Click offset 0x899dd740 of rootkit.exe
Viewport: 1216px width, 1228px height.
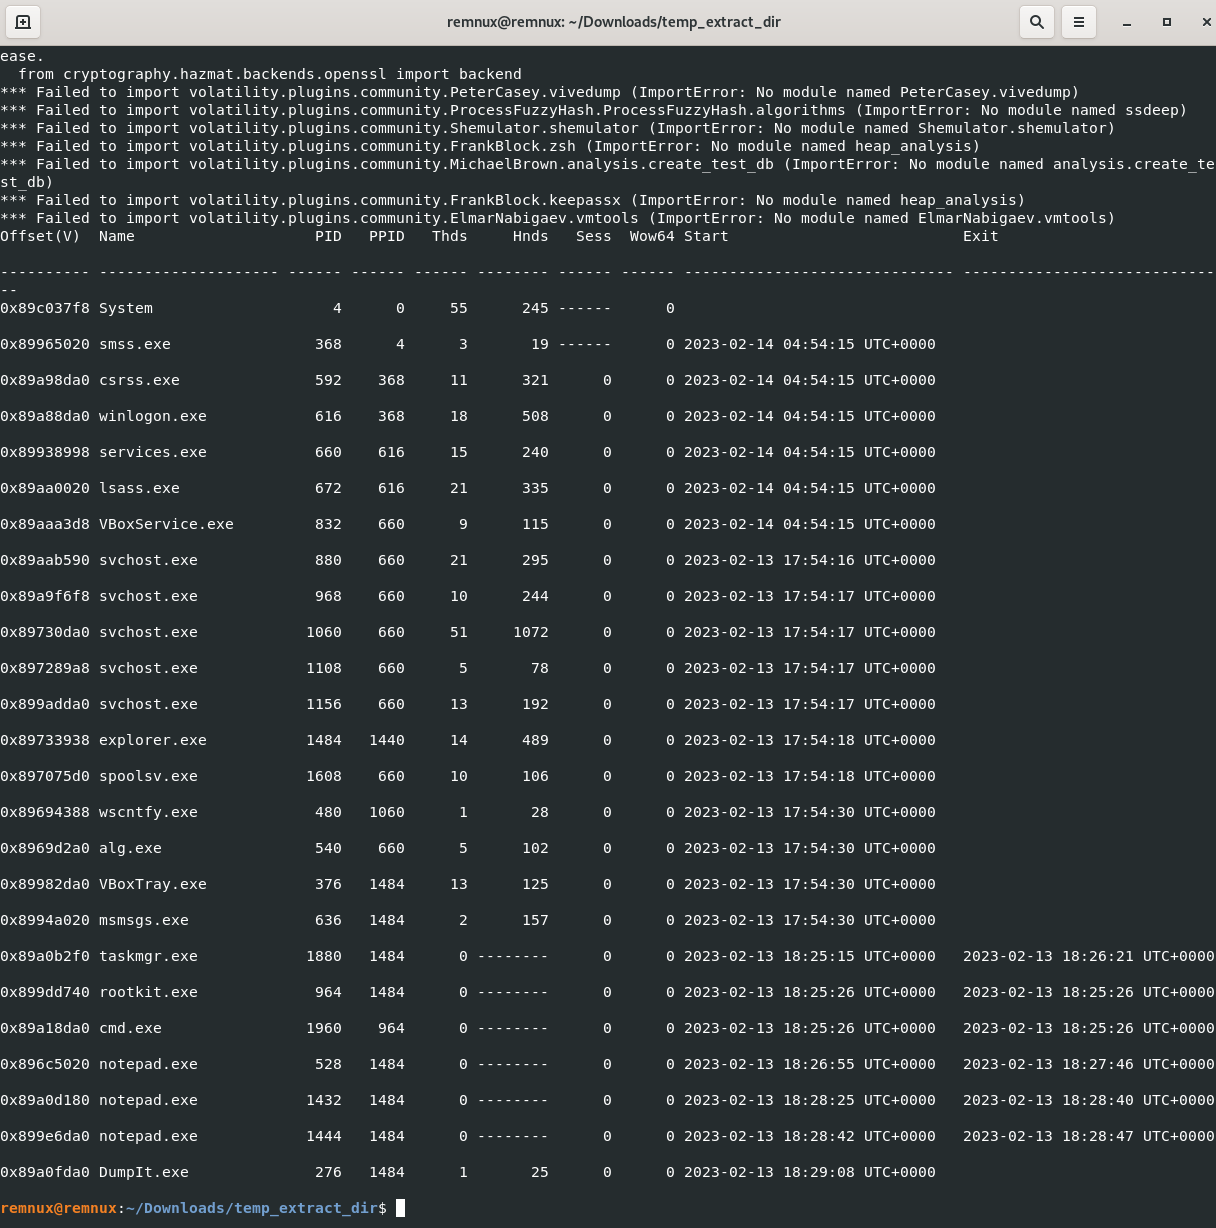tap(45, 992)
